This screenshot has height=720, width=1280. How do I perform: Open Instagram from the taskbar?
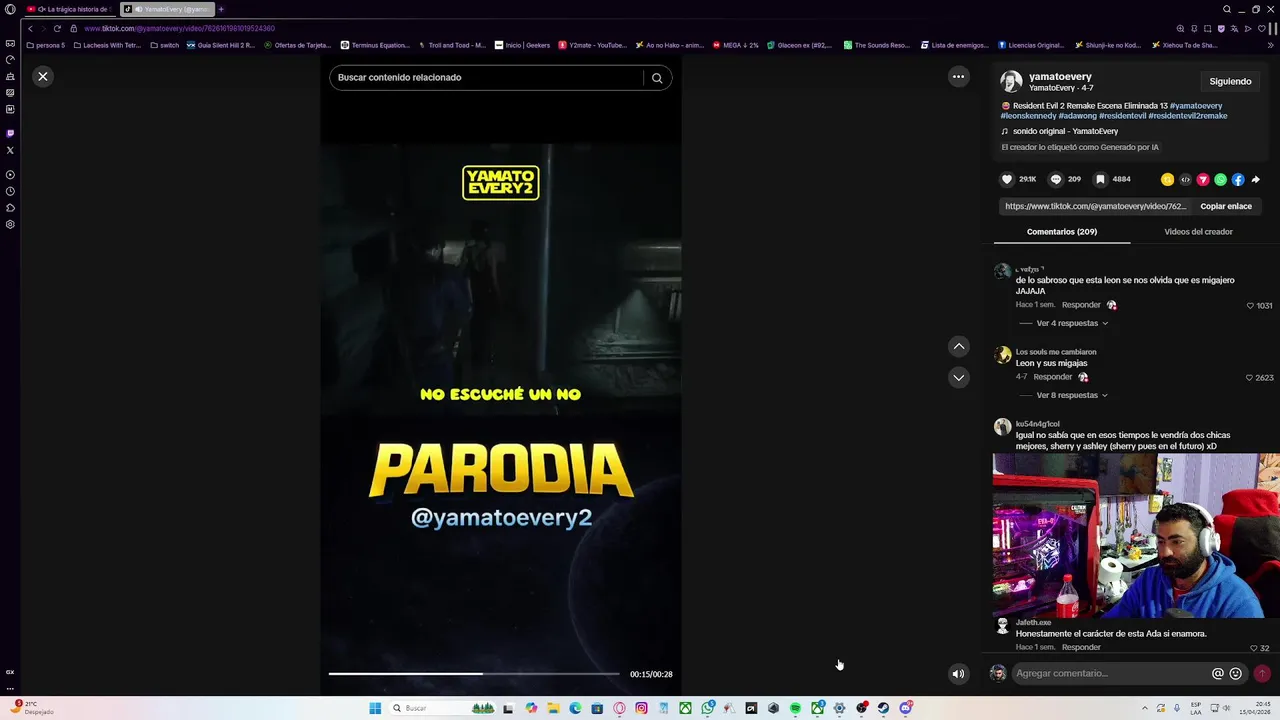click(641, 708)
